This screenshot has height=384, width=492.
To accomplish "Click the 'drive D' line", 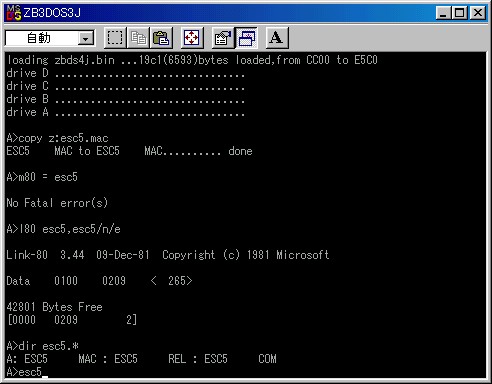I will [x=126, y=73].
